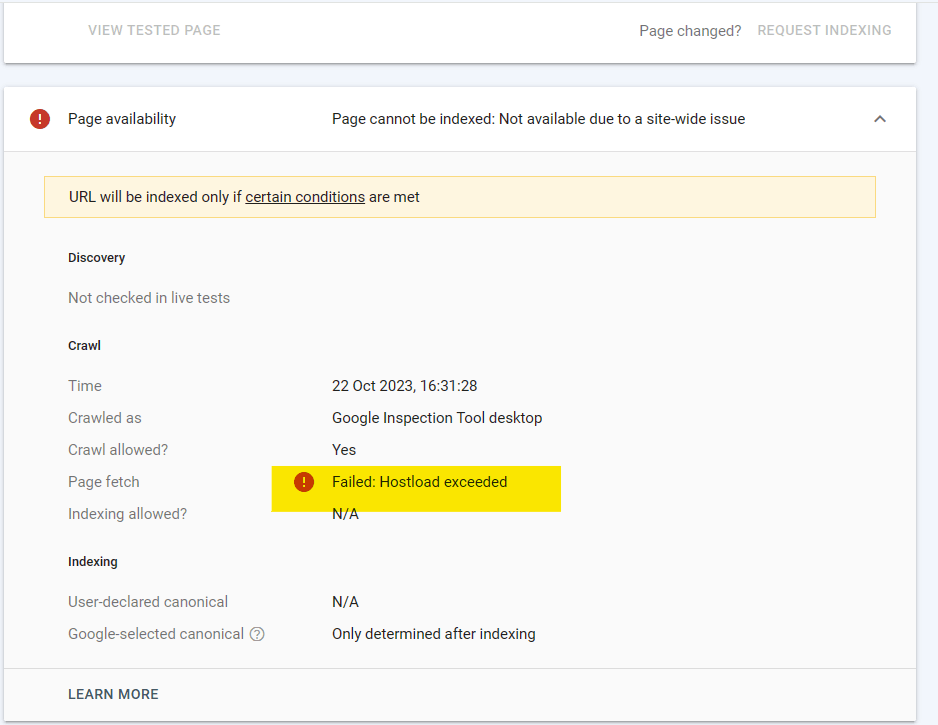
Task: Click "Google Inspection Tool desktop" value
Action: coord(437,418)
